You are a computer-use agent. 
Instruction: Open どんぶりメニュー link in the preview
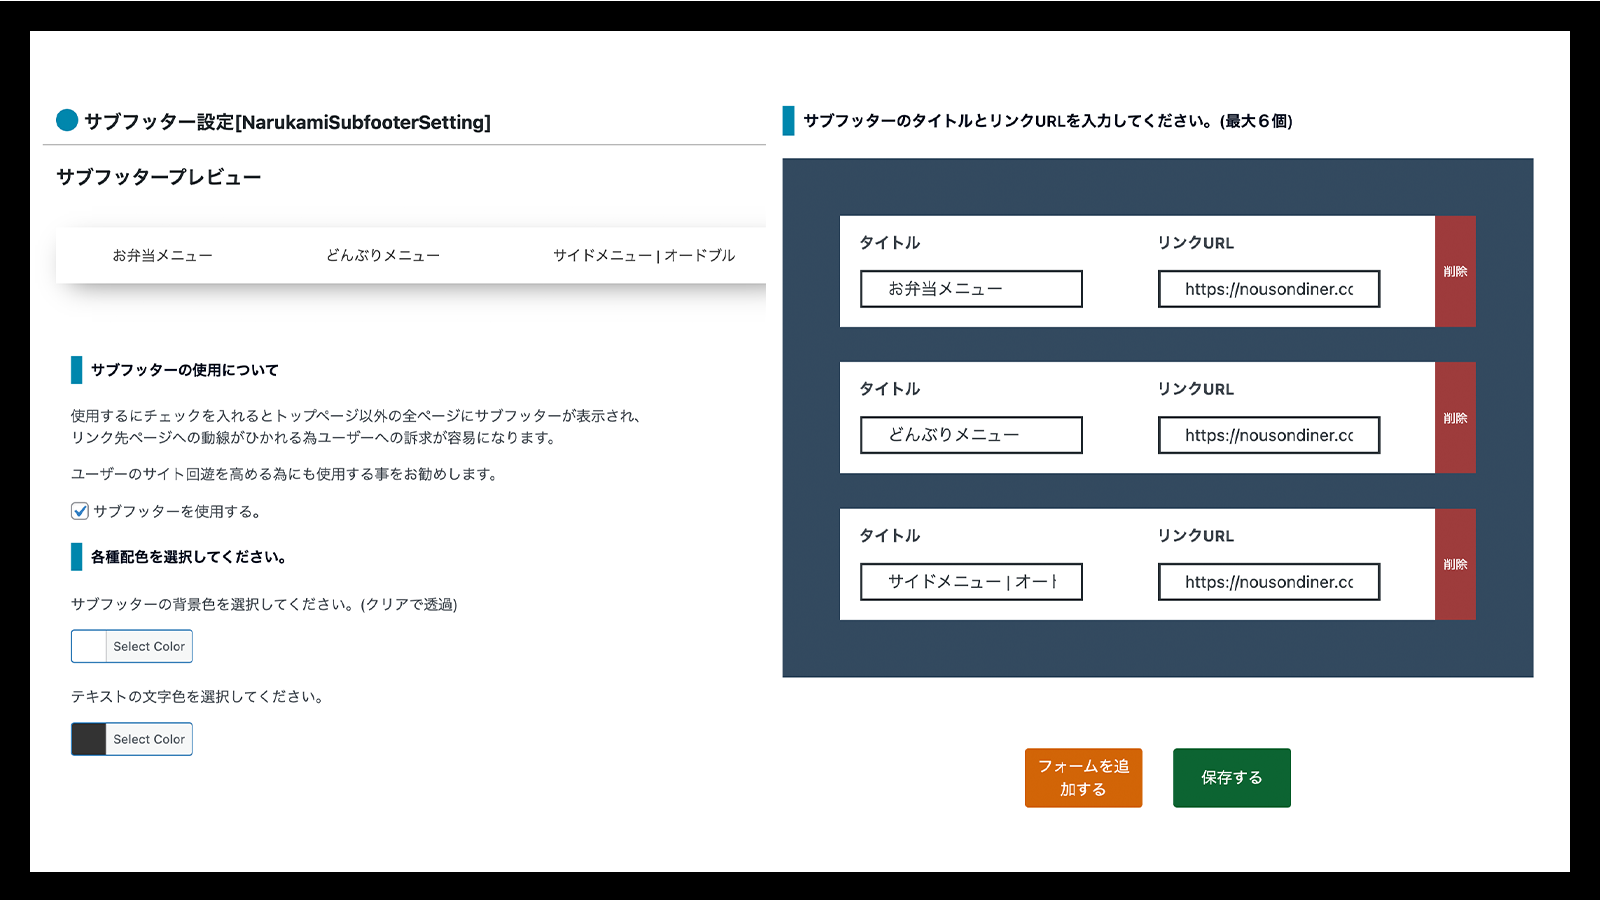pos(383,255)
